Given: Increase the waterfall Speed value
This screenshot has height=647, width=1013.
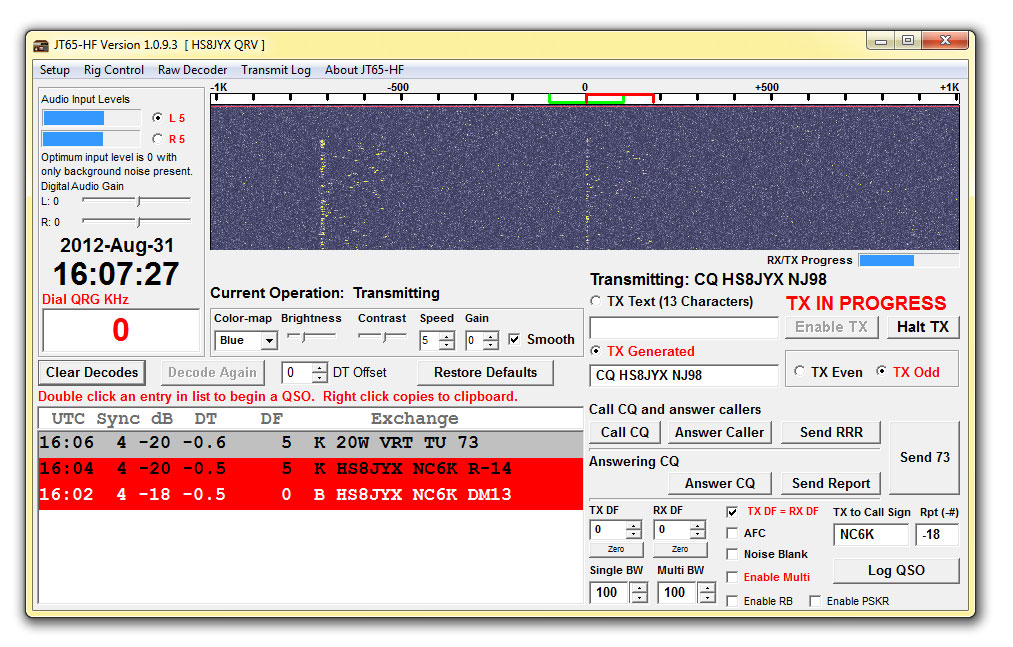Looking at the screenshot, I should click(446, 336).
